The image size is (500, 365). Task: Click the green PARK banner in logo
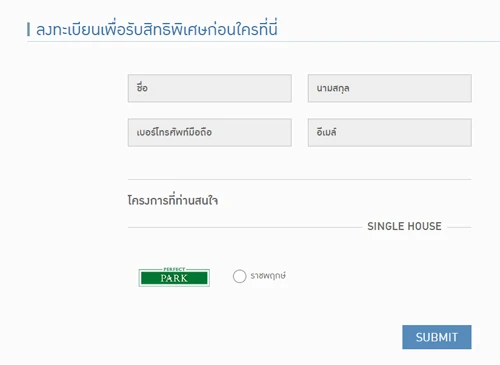point(174,278)
